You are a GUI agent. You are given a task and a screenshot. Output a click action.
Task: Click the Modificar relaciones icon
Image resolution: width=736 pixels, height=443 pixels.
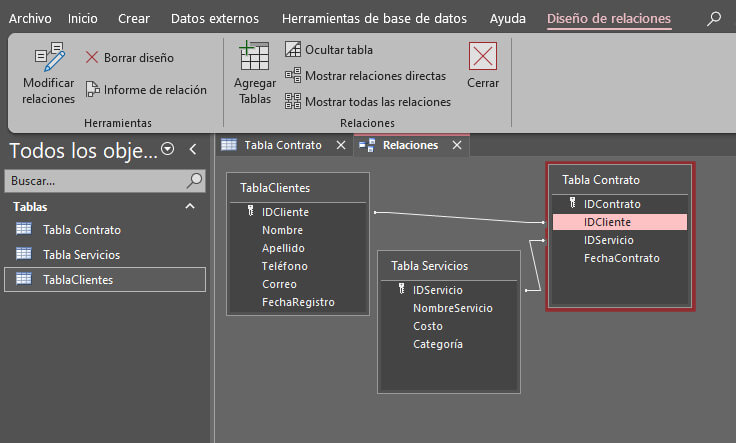click(x=50, y=56)
